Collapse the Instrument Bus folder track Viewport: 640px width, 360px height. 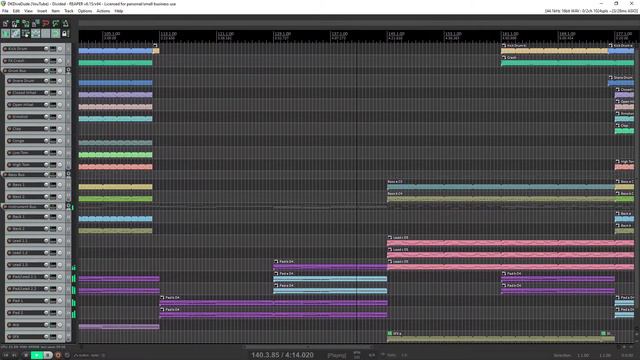[68, 206]
